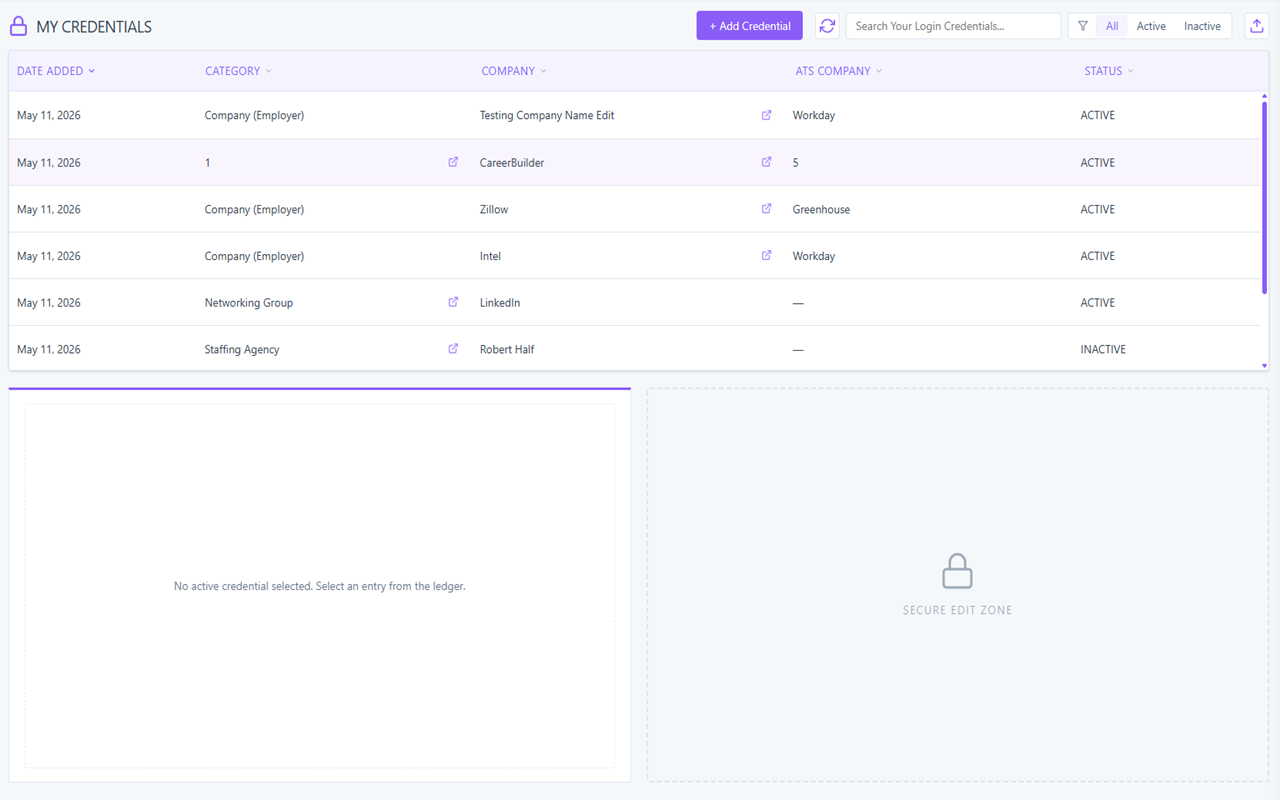Sort by ATS Company column header
The width and height of the screenshot is (1280, 800).
pos(839,71)
